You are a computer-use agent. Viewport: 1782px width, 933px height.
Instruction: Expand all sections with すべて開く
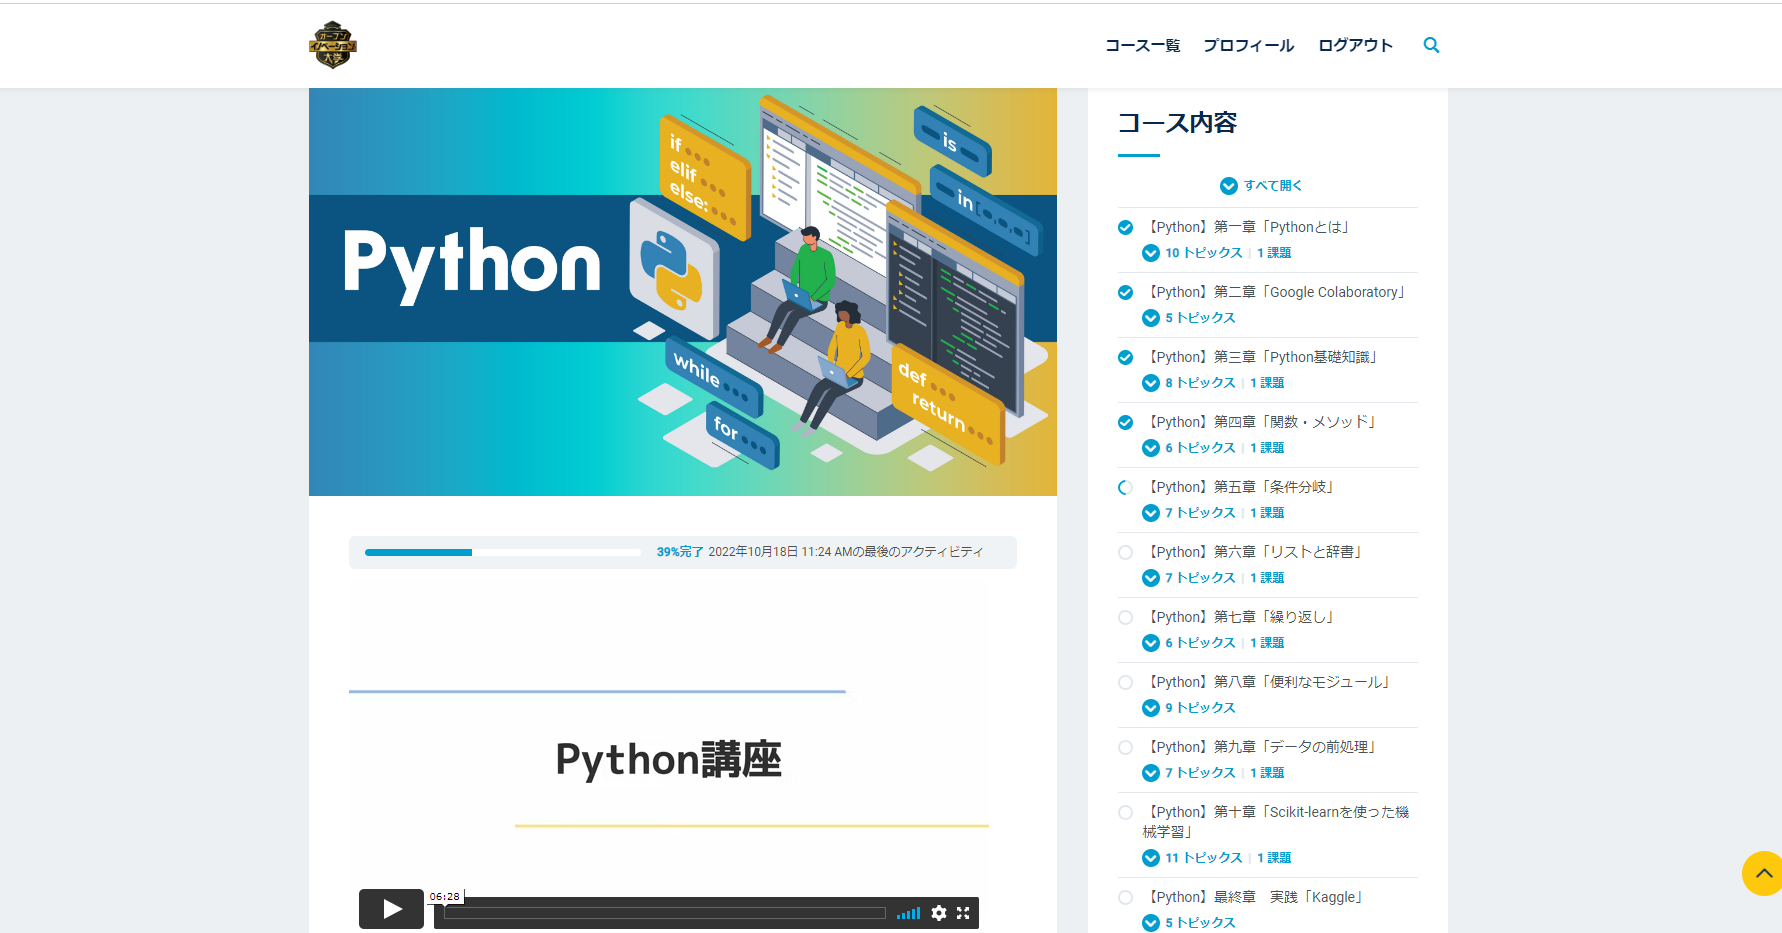tap(1261, 185)
